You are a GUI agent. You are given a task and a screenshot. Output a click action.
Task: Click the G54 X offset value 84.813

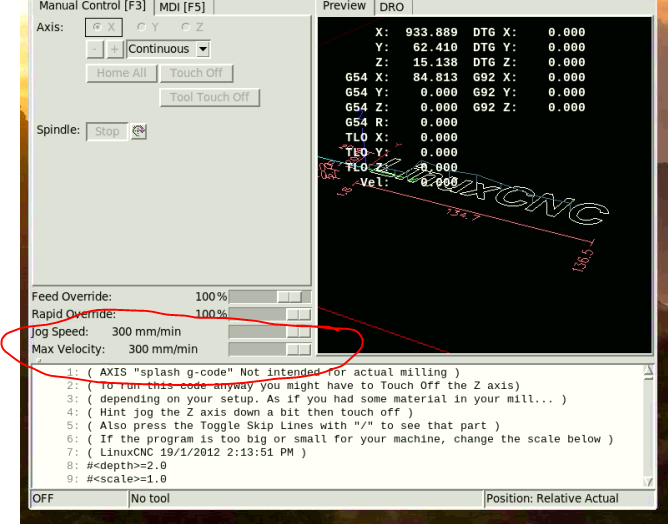point(435,78)
